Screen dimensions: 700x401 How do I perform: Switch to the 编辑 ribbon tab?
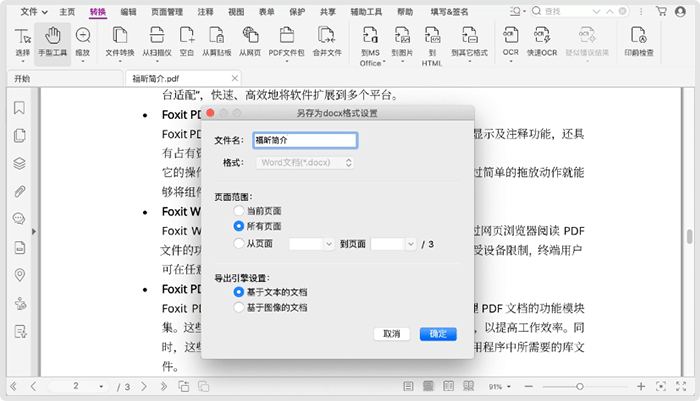pyautogui.click(x=128, y=12)
